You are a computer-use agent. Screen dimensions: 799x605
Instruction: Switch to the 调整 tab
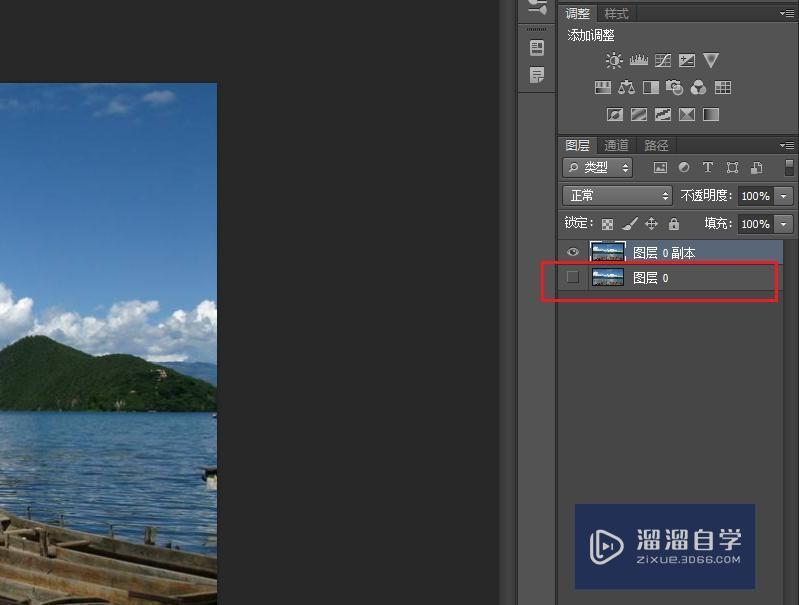(577, 14)
